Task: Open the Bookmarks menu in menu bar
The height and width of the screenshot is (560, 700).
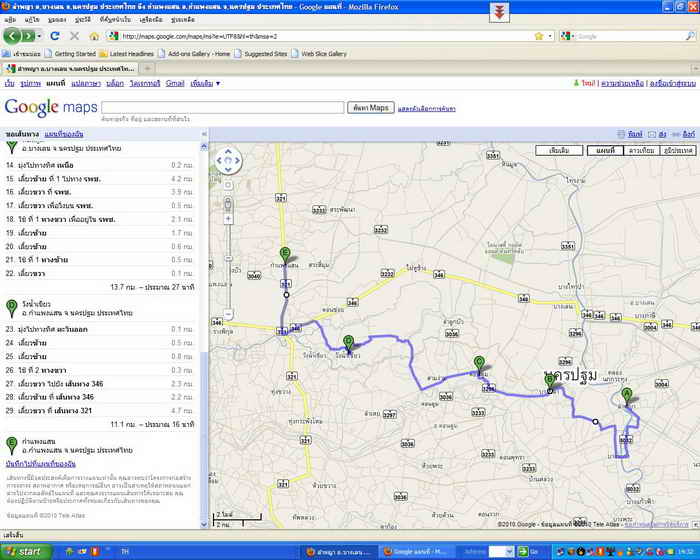Action: click(115, 20)
